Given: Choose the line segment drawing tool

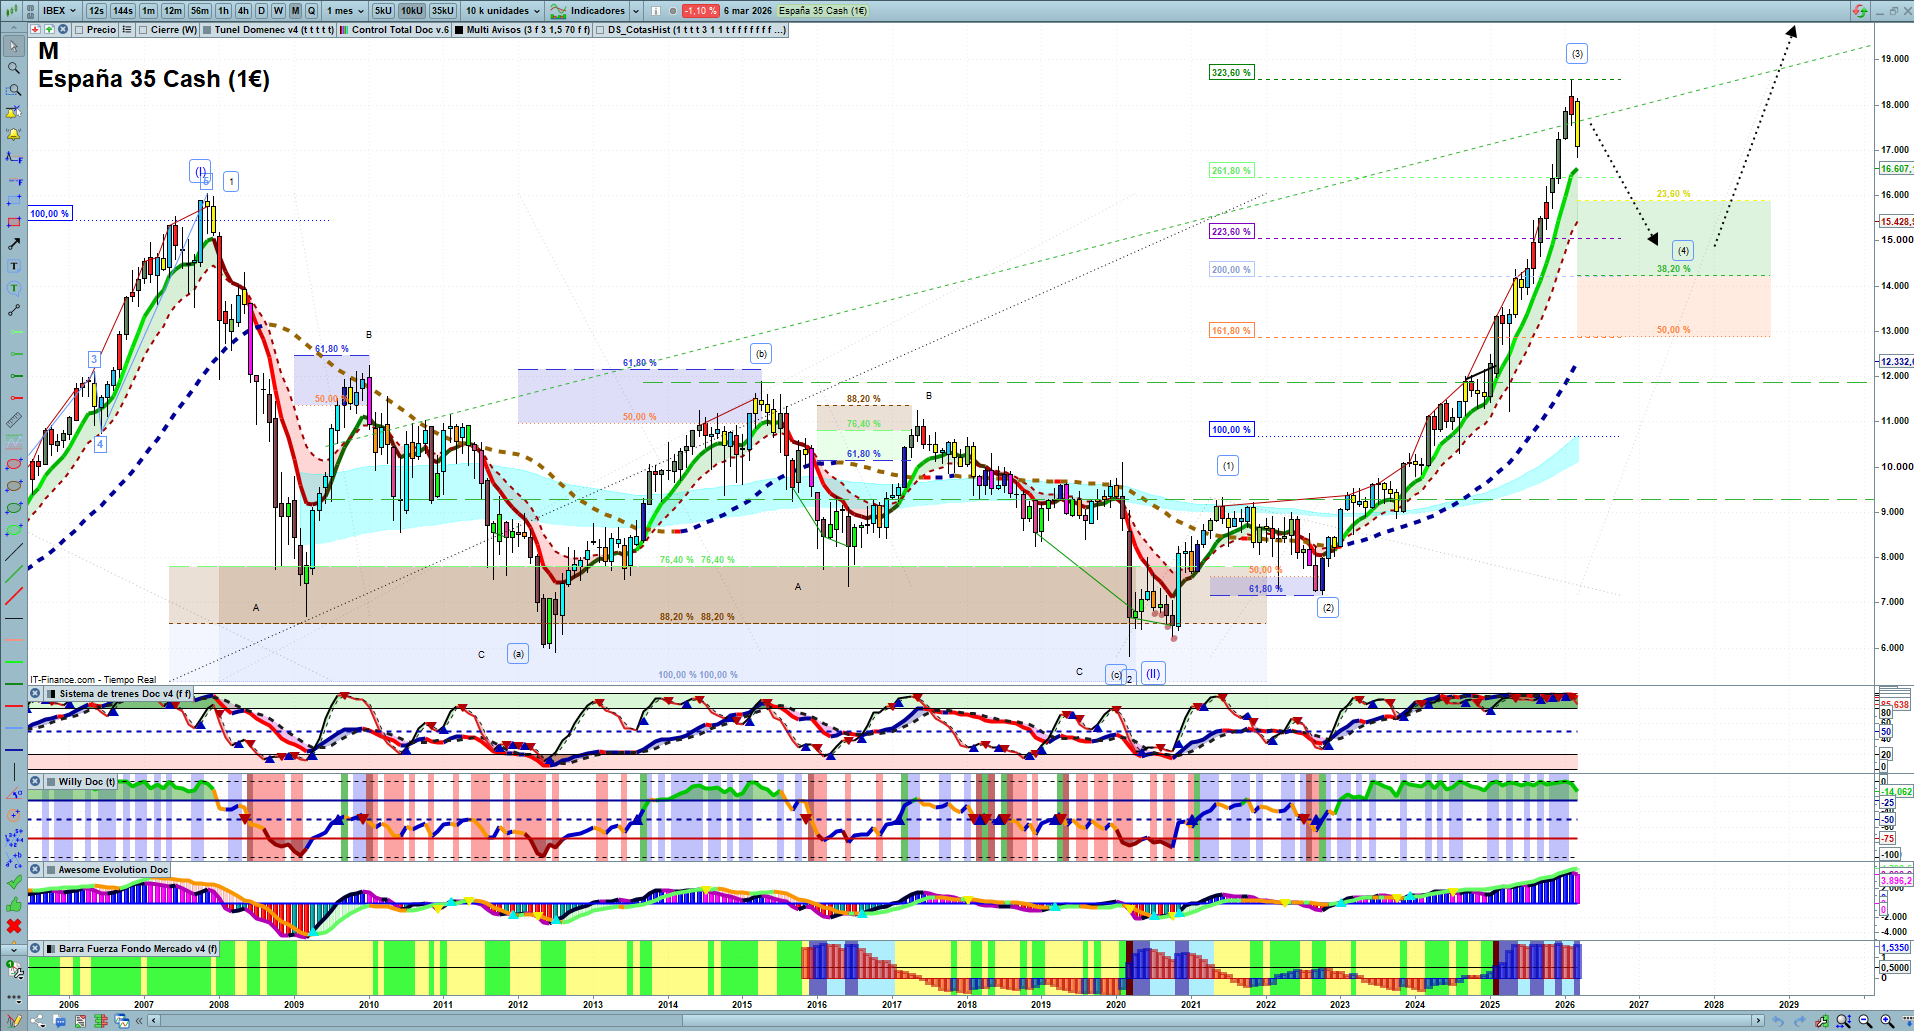Looking at the screenshot, I should 14,310.
